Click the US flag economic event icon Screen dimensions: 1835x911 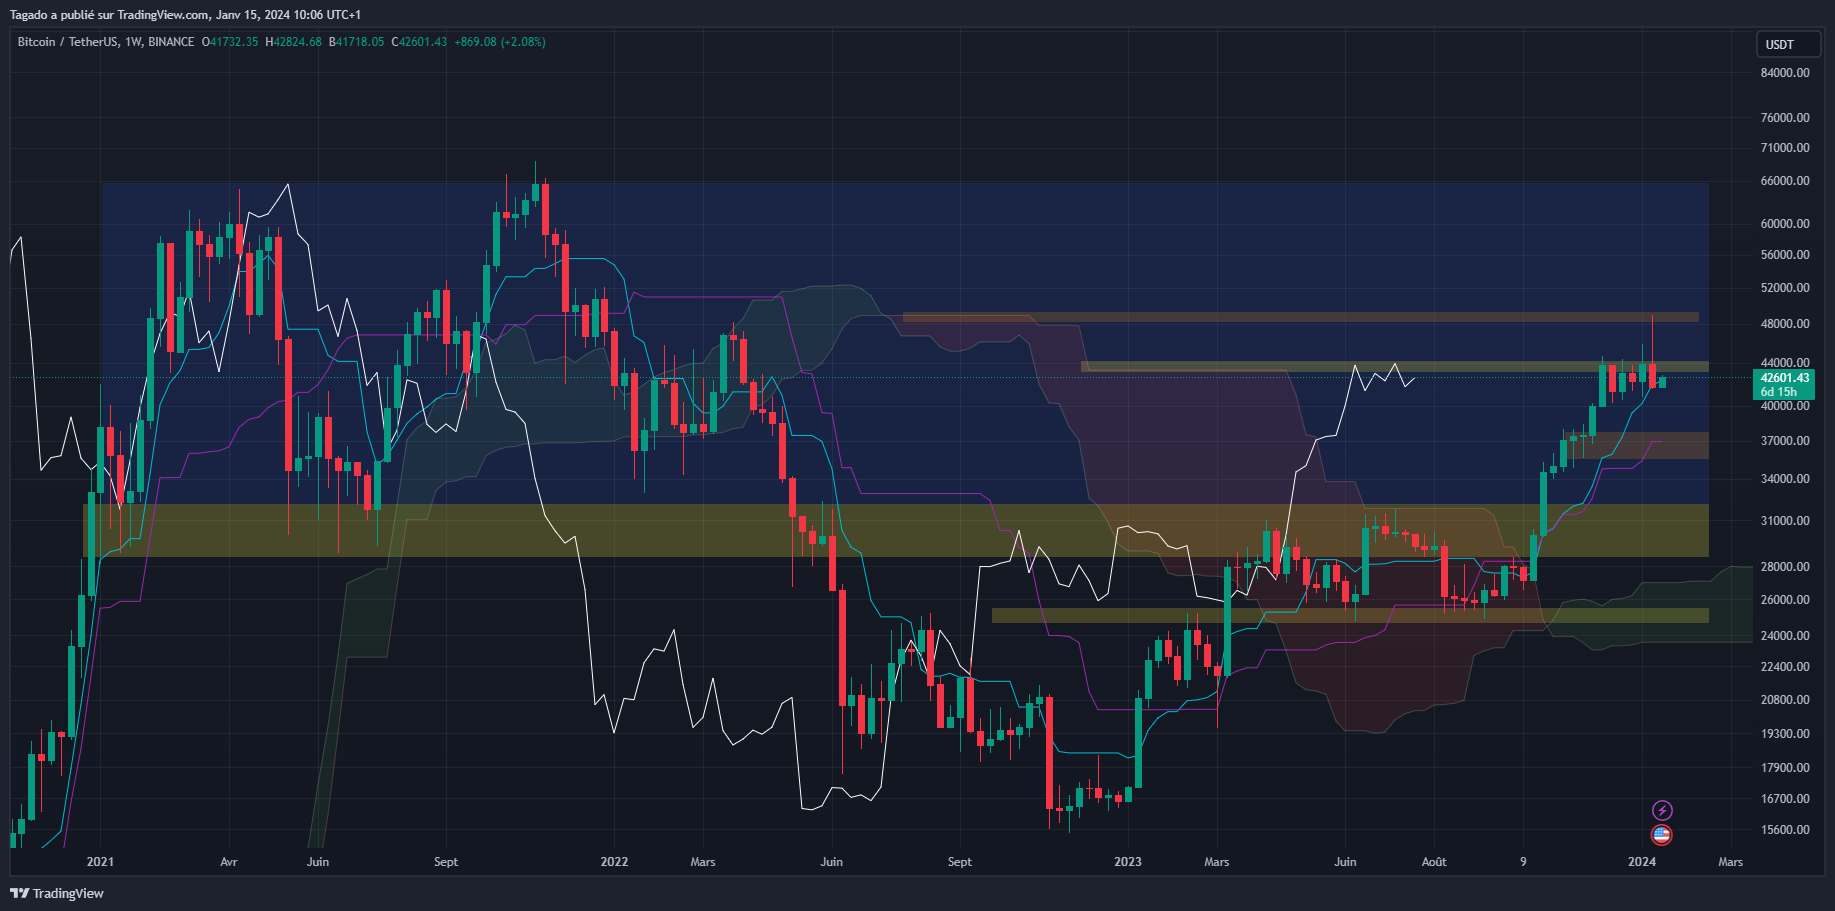pyautogui.click(x=1661, y=835)
